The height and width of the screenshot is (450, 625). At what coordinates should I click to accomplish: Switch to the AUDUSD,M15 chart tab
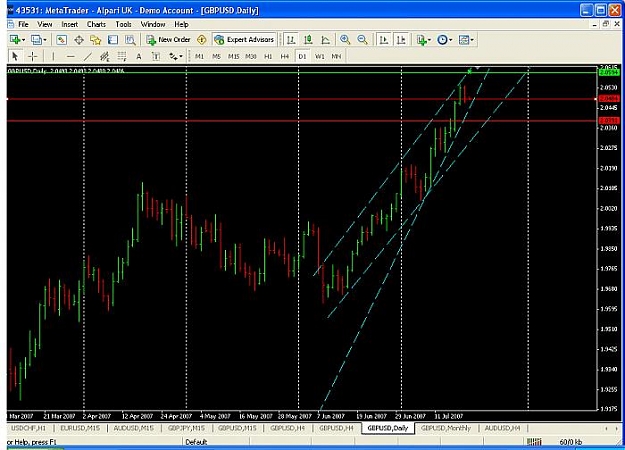click(134, 428)
